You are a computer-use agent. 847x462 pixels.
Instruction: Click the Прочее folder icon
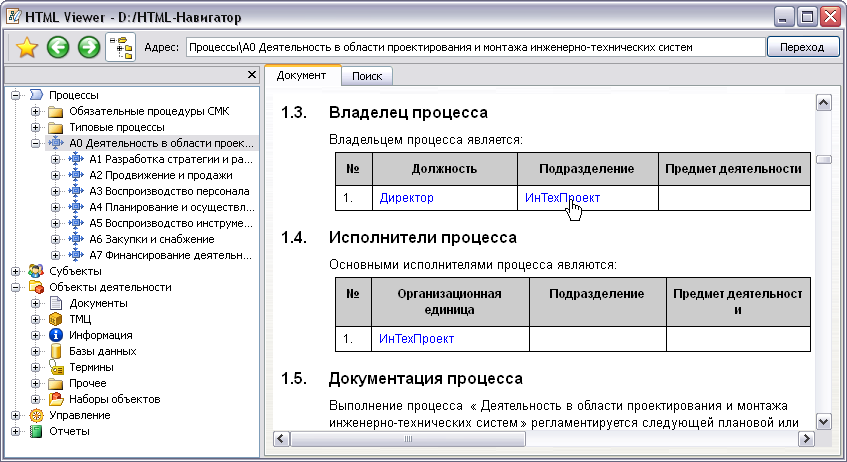tap(56, 384)
